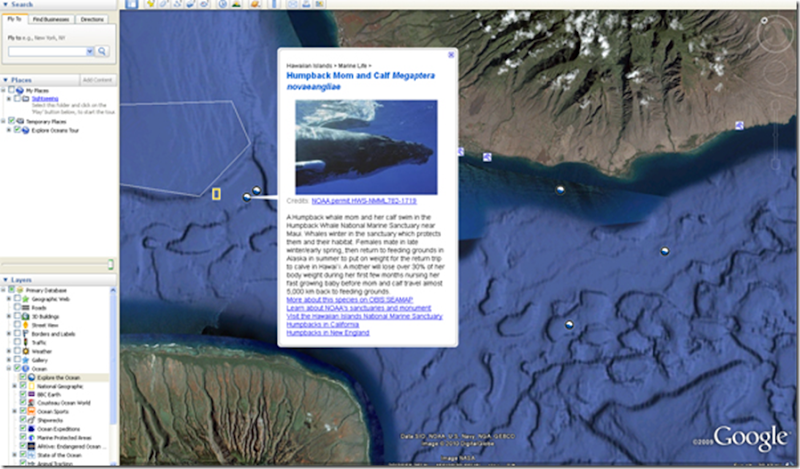
Task: Enable the Borders and Labels checkbox
Action: tap(17, 333)
